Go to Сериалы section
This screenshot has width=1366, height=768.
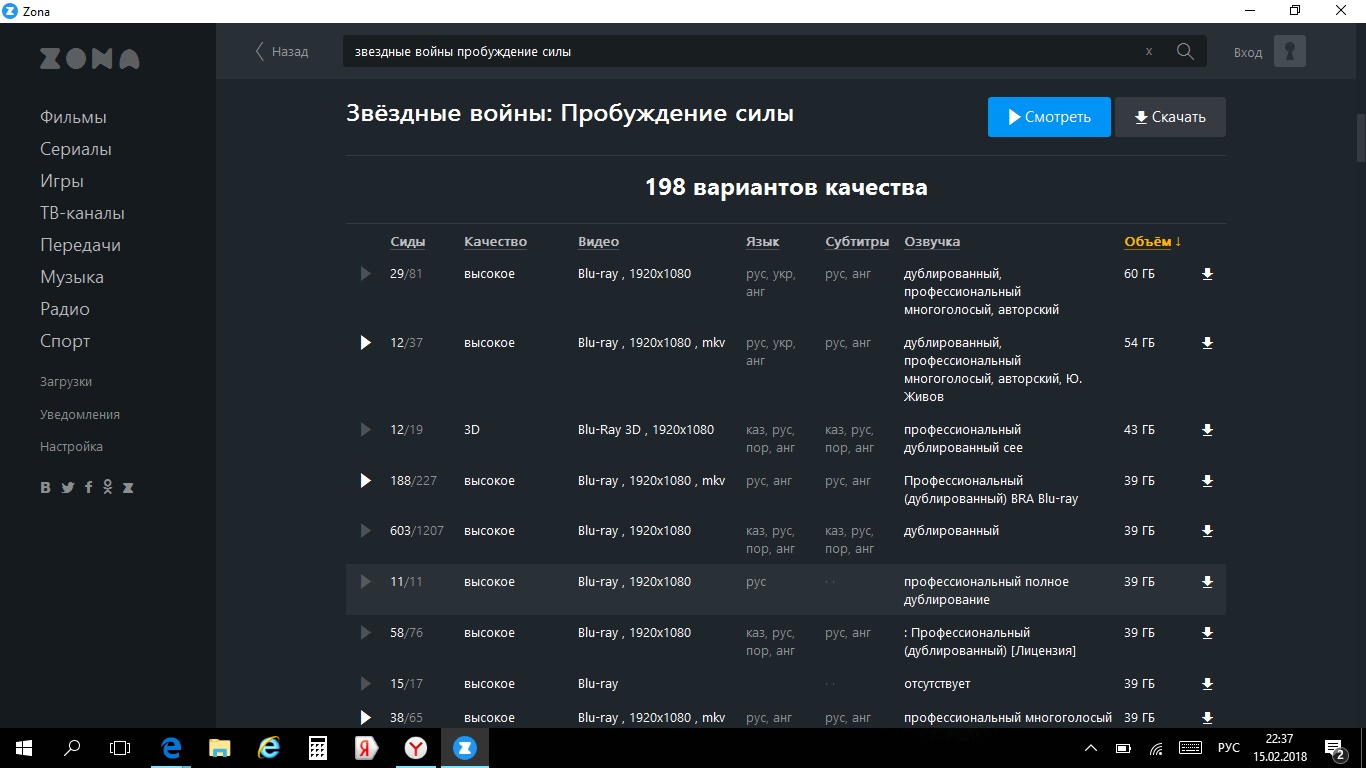[76, 149]
